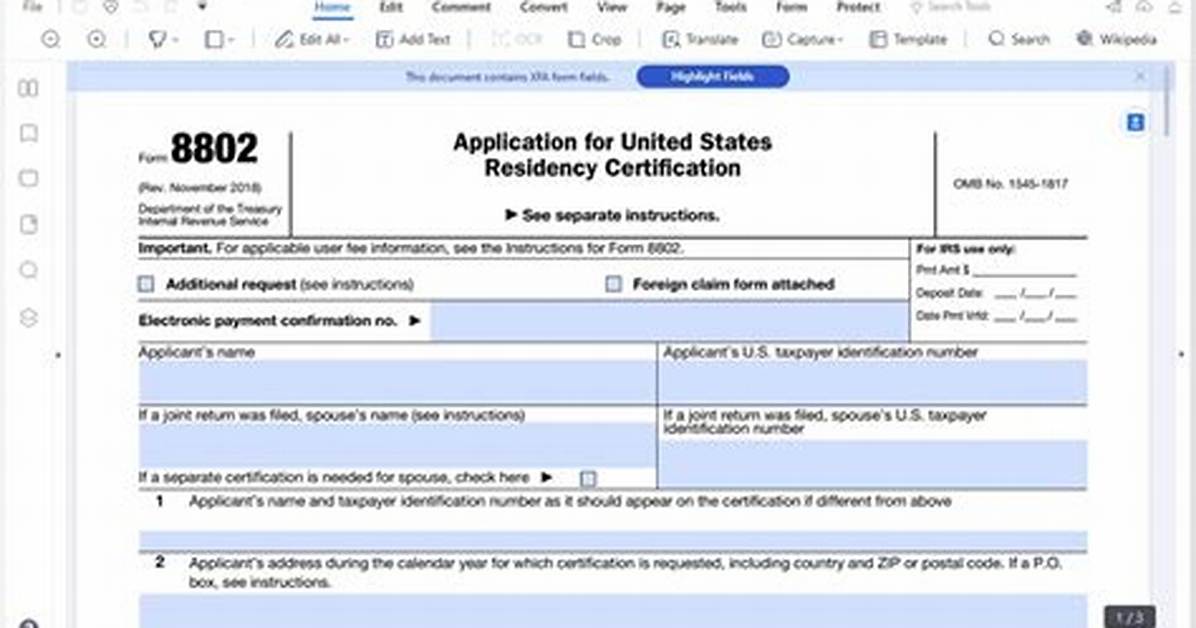
Task: Switch to the Form tab
Action: pyautogui.click(x=791, y=7)
